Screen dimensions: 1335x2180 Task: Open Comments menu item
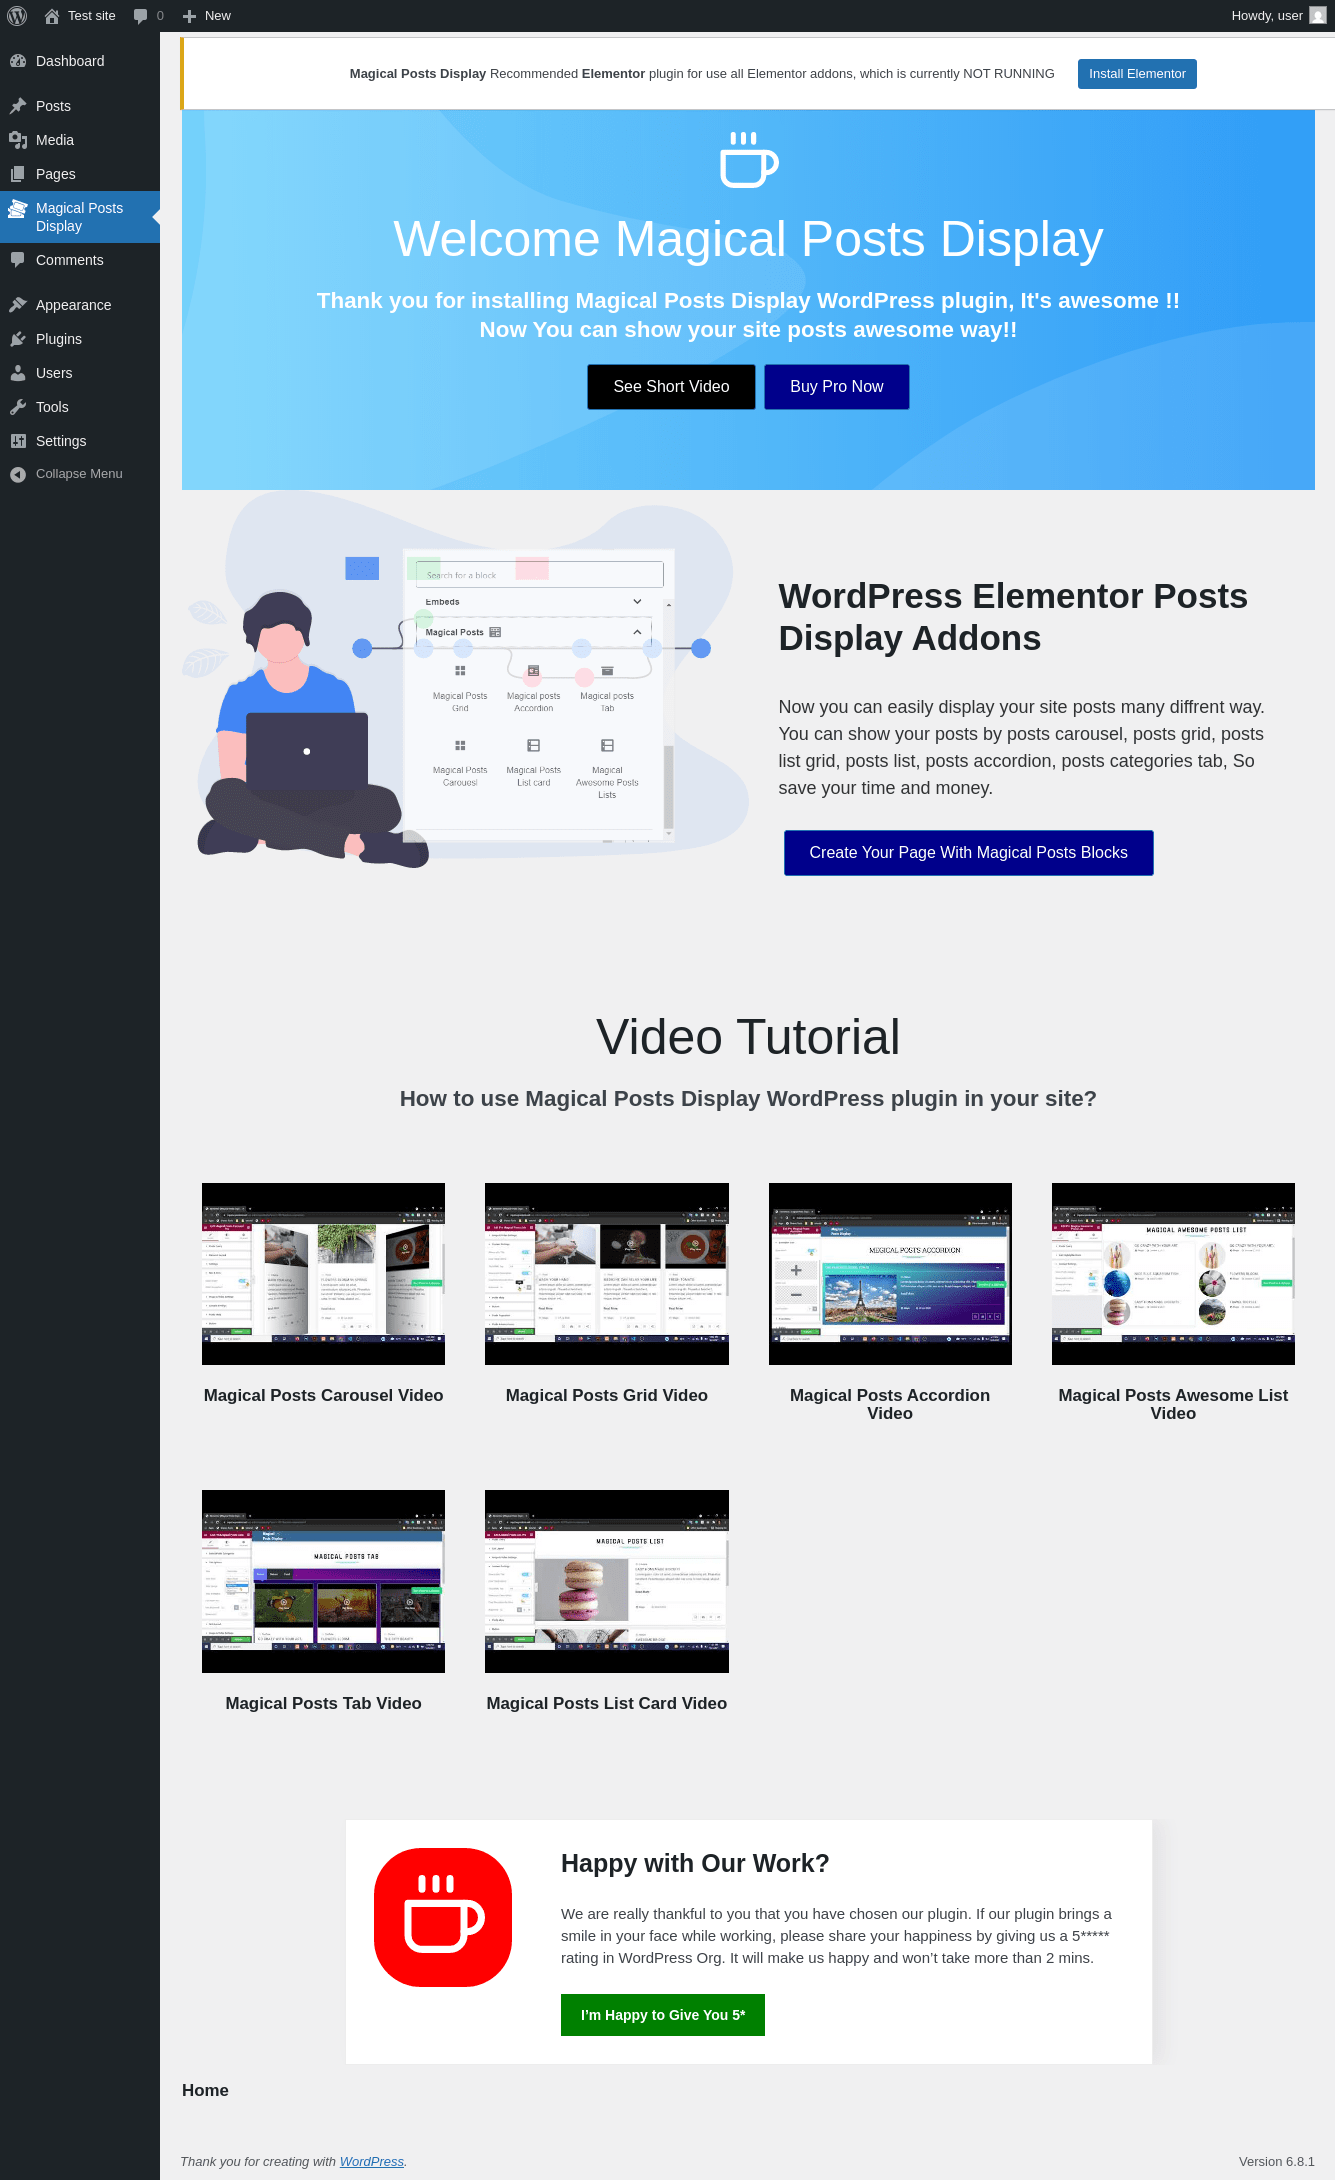80,260
